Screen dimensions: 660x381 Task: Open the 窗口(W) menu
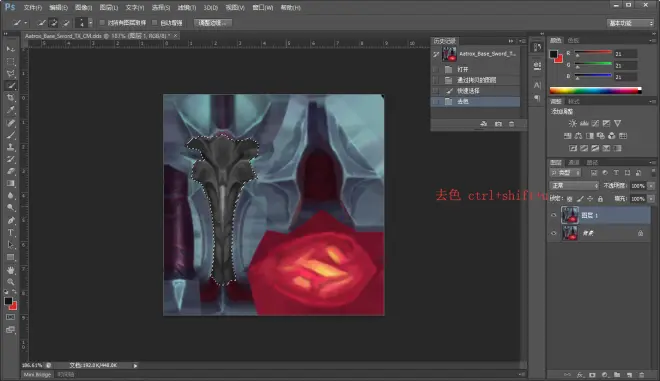coord(263,8)
